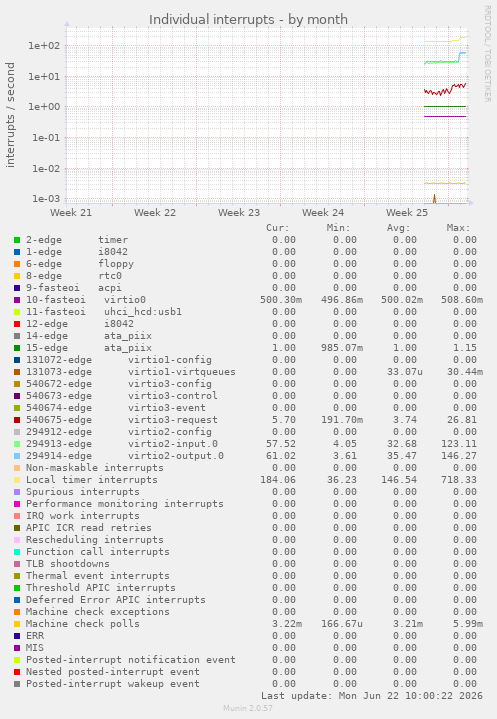Click the 'Week 25' x-axis label
The image size is (497, 719).
pos(407,213)
